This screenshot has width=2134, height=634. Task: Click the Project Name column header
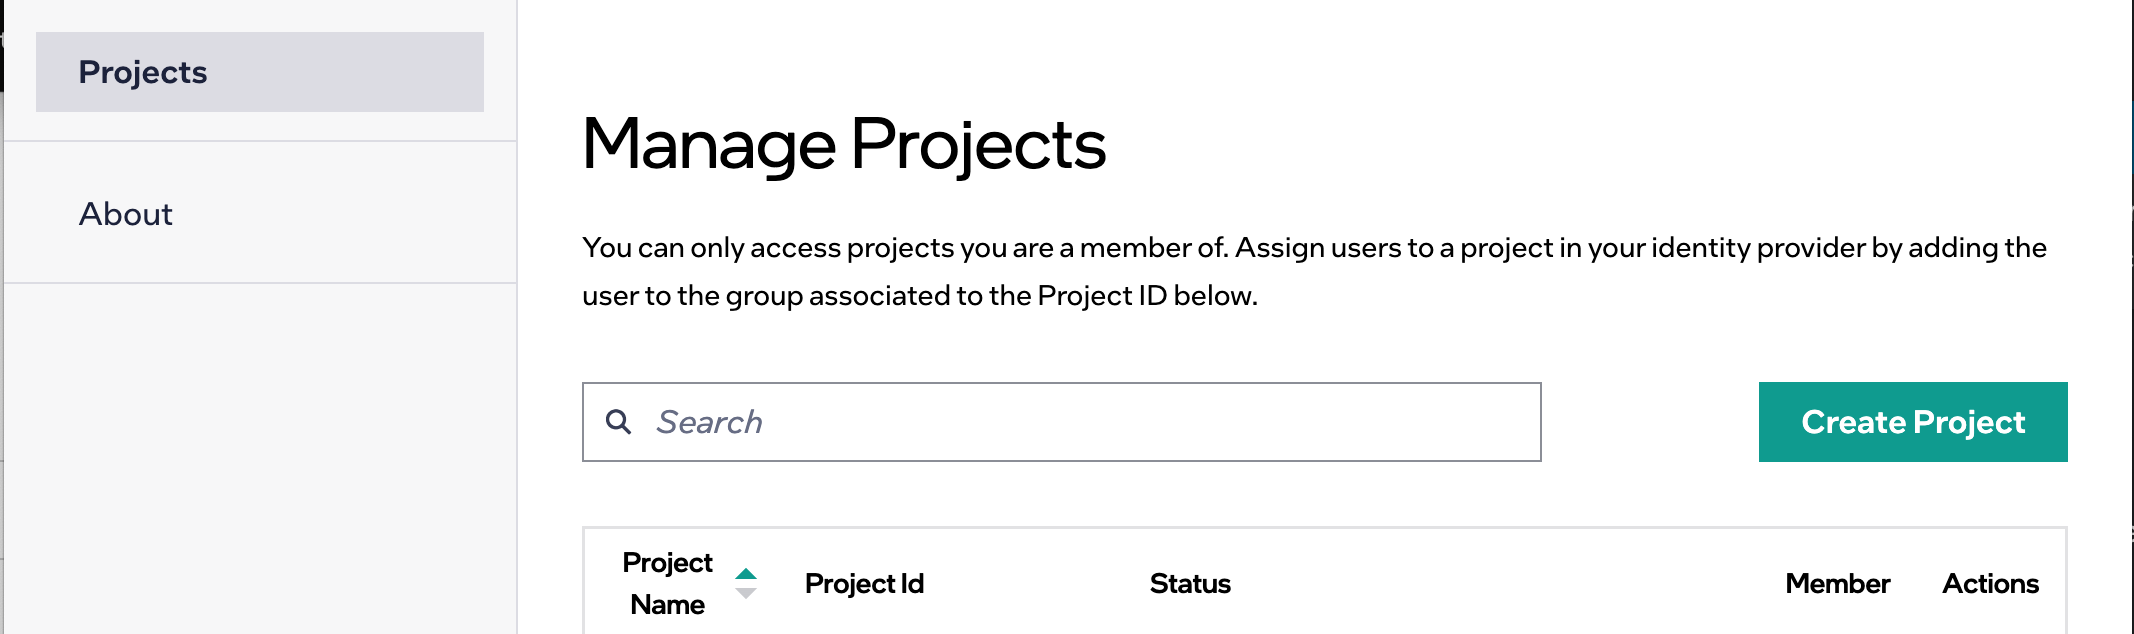(x=667, y=583)
